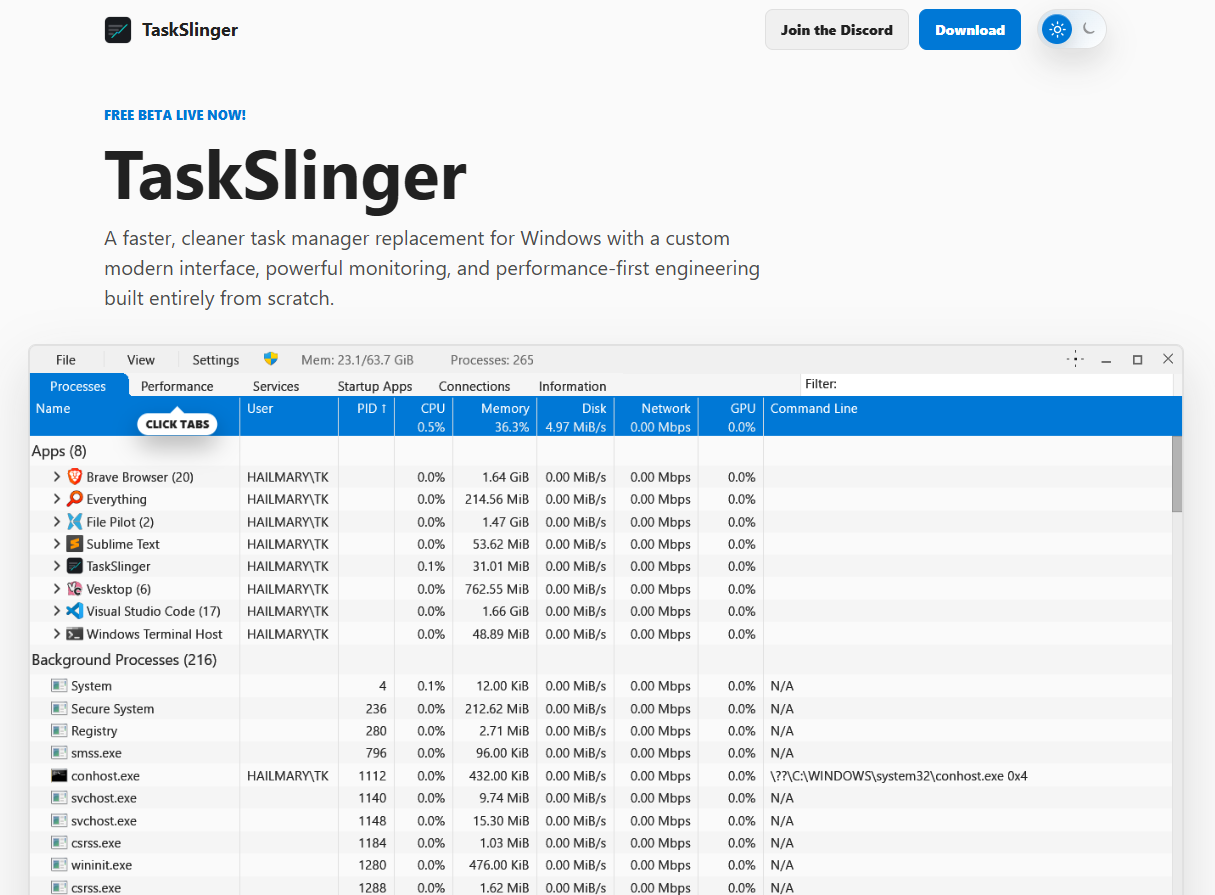Select the Processes tab

click(x=78, y=386)
